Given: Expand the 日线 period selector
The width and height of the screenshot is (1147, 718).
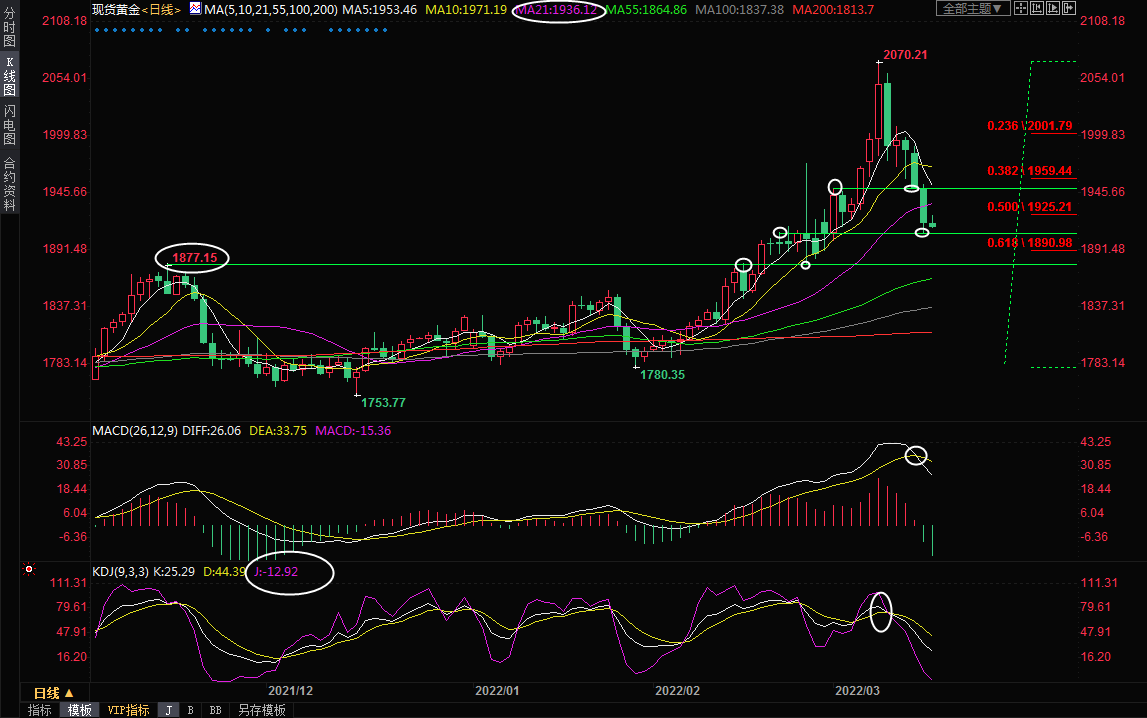Looking at the screenshot, I should (x=53, y=693).
